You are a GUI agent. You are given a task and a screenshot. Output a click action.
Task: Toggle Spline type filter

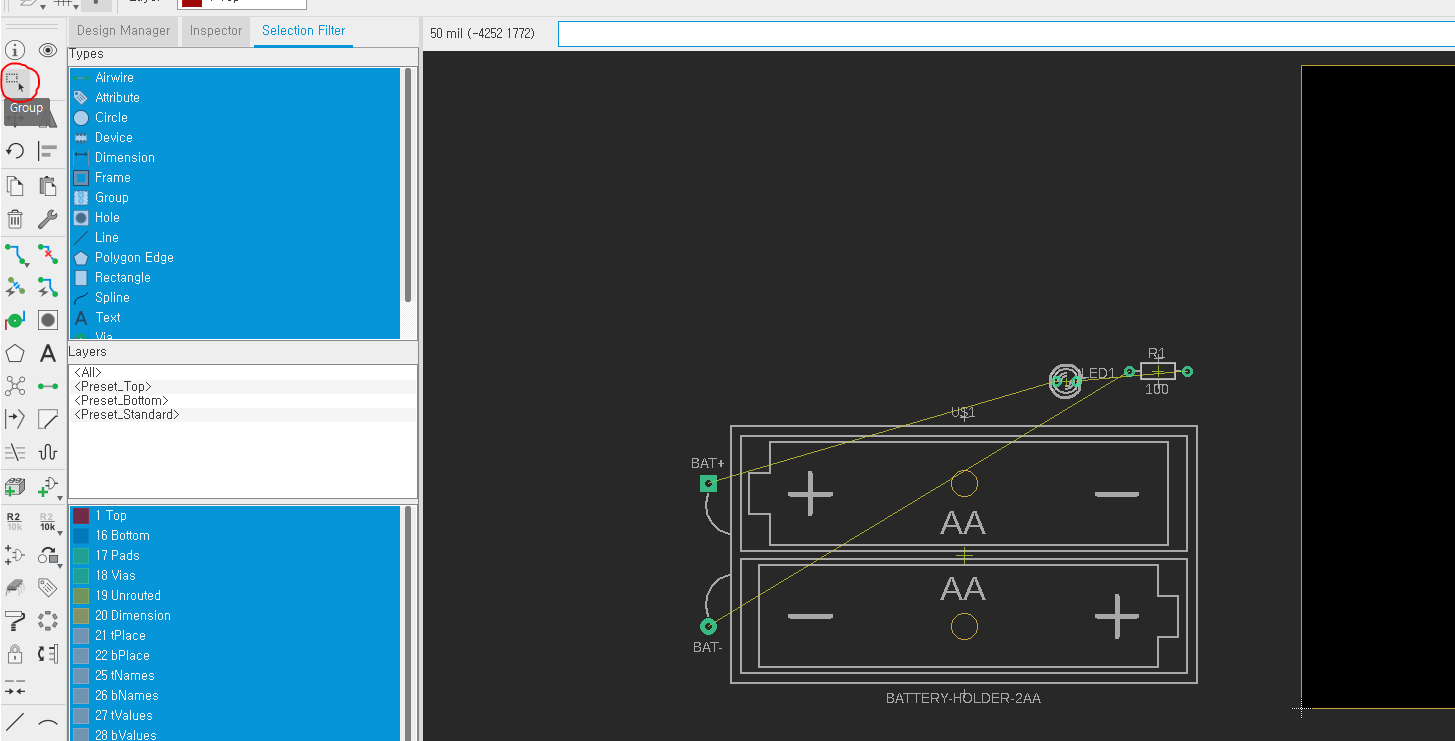coord(236,297)
